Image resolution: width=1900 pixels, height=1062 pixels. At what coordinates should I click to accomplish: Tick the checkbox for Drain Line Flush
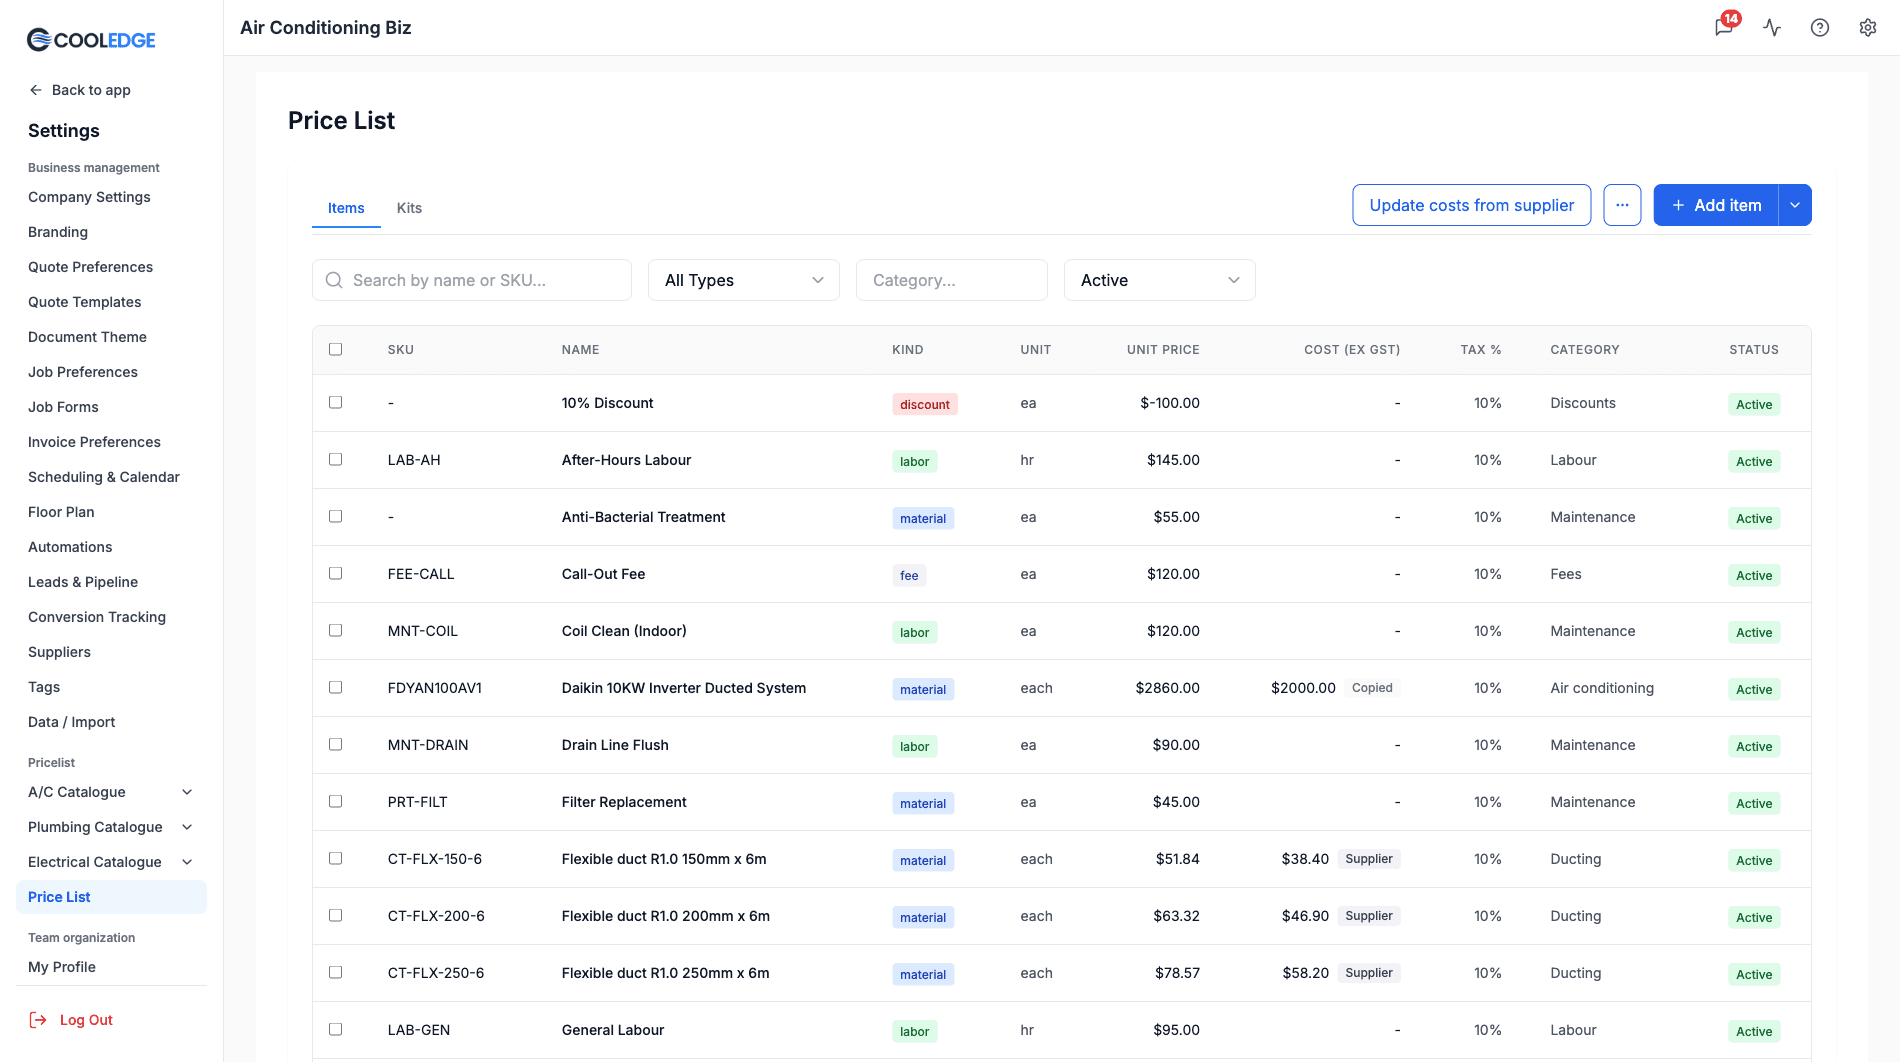click(336, 744)
